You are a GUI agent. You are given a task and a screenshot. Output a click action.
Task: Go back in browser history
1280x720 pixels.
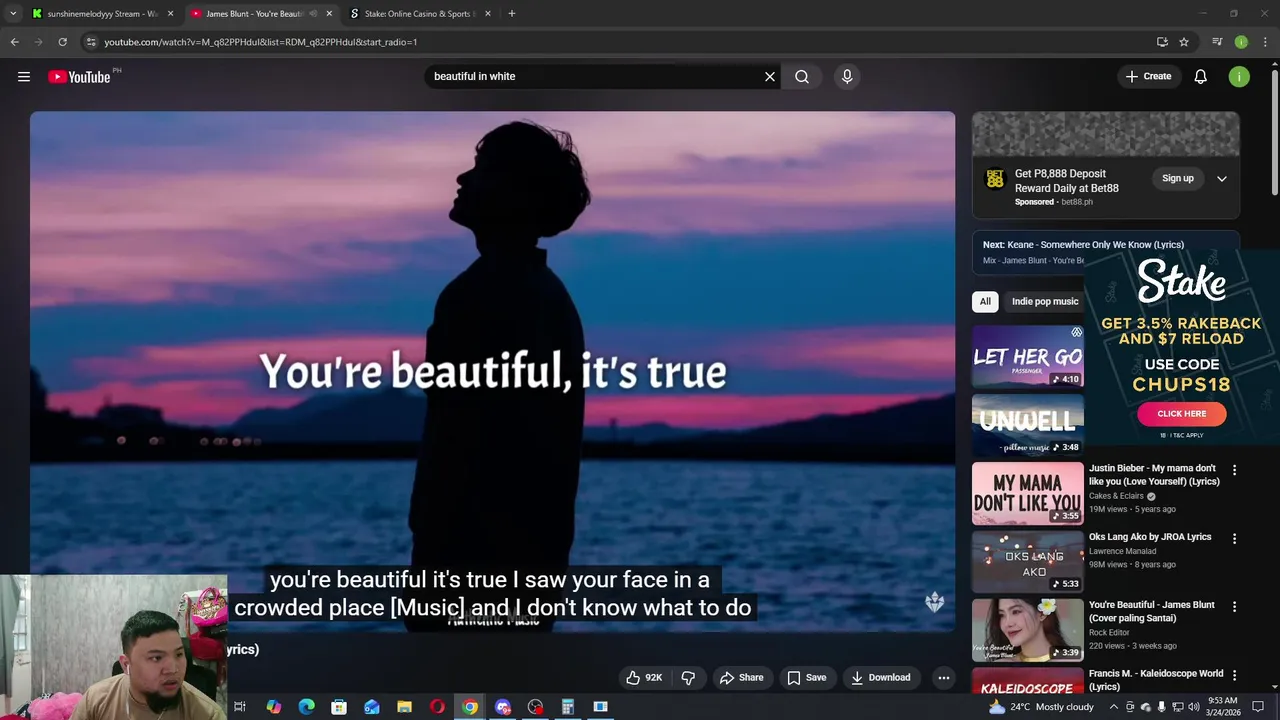(x=14, y=42)
